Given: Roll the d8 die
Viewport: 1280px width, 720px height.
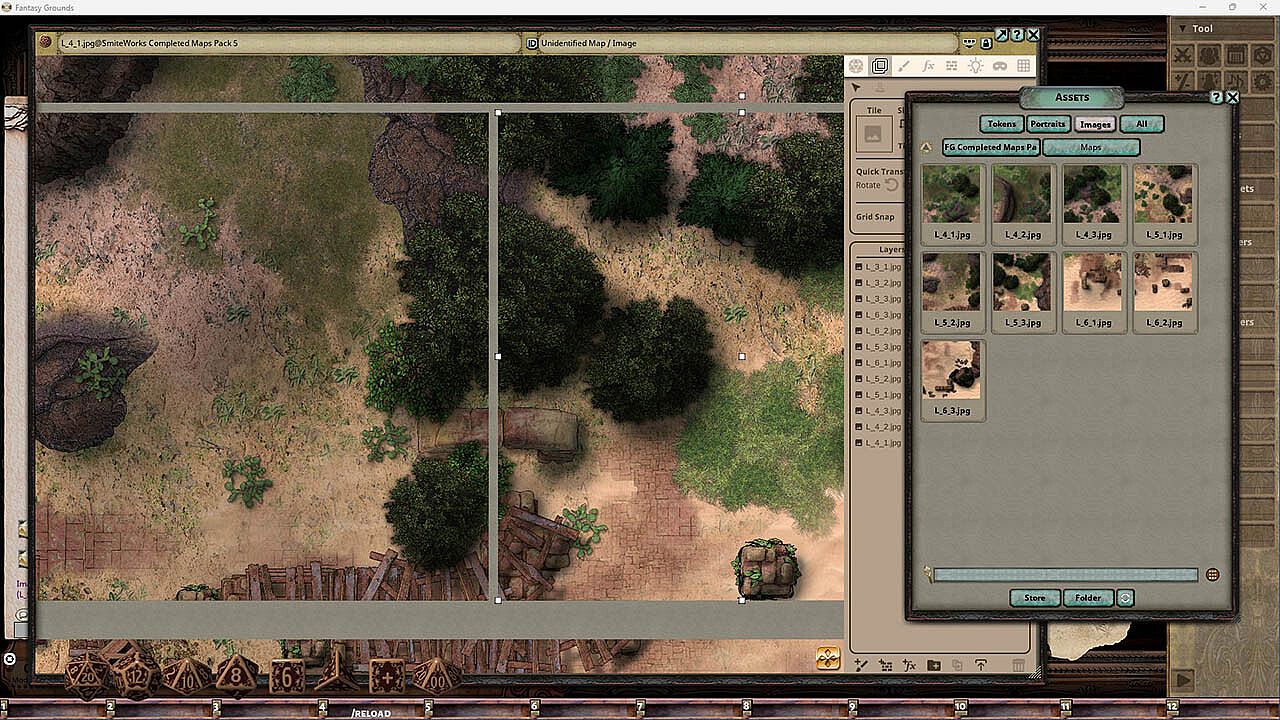Looking at the screenshot, I should pos(236,677).
